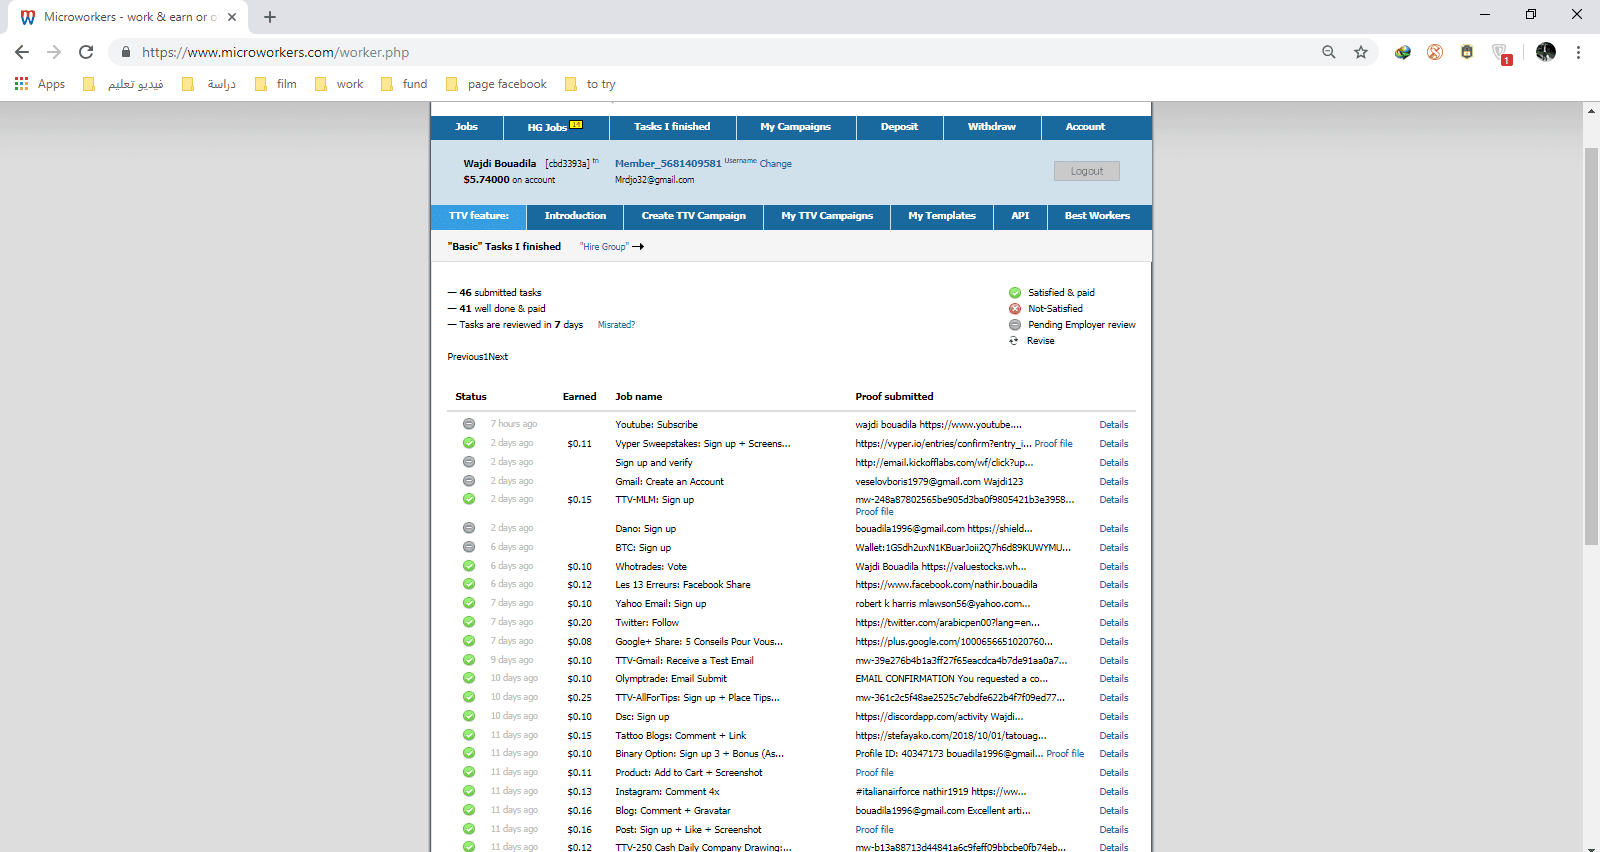Screen dimensions: 1600x852
Task: Open the Chrome three-dot menu
Action: tap(1578, 52)
